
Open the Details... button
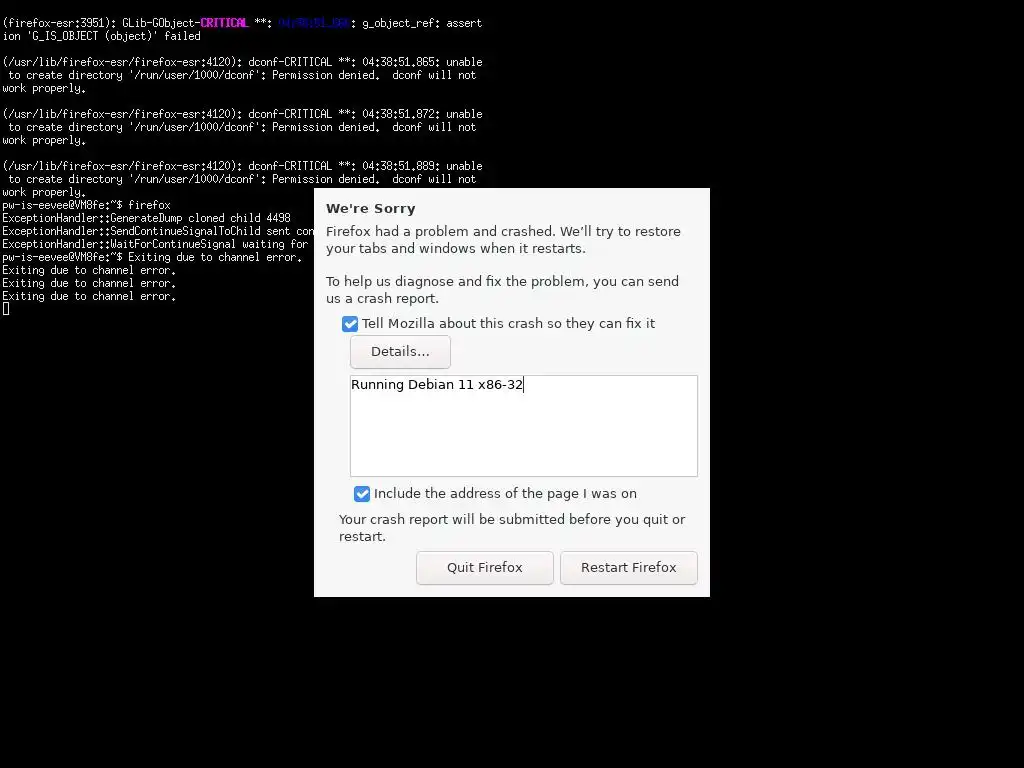[400, 352]
